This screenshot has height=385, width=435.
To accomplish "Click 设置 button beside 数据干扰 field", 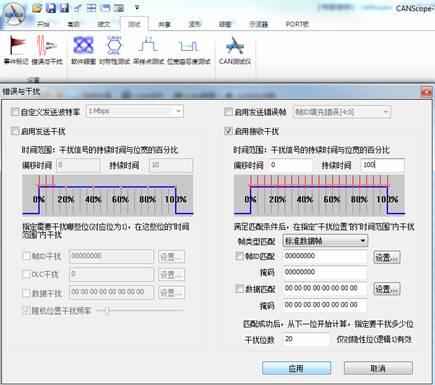I will coord(171,293).
